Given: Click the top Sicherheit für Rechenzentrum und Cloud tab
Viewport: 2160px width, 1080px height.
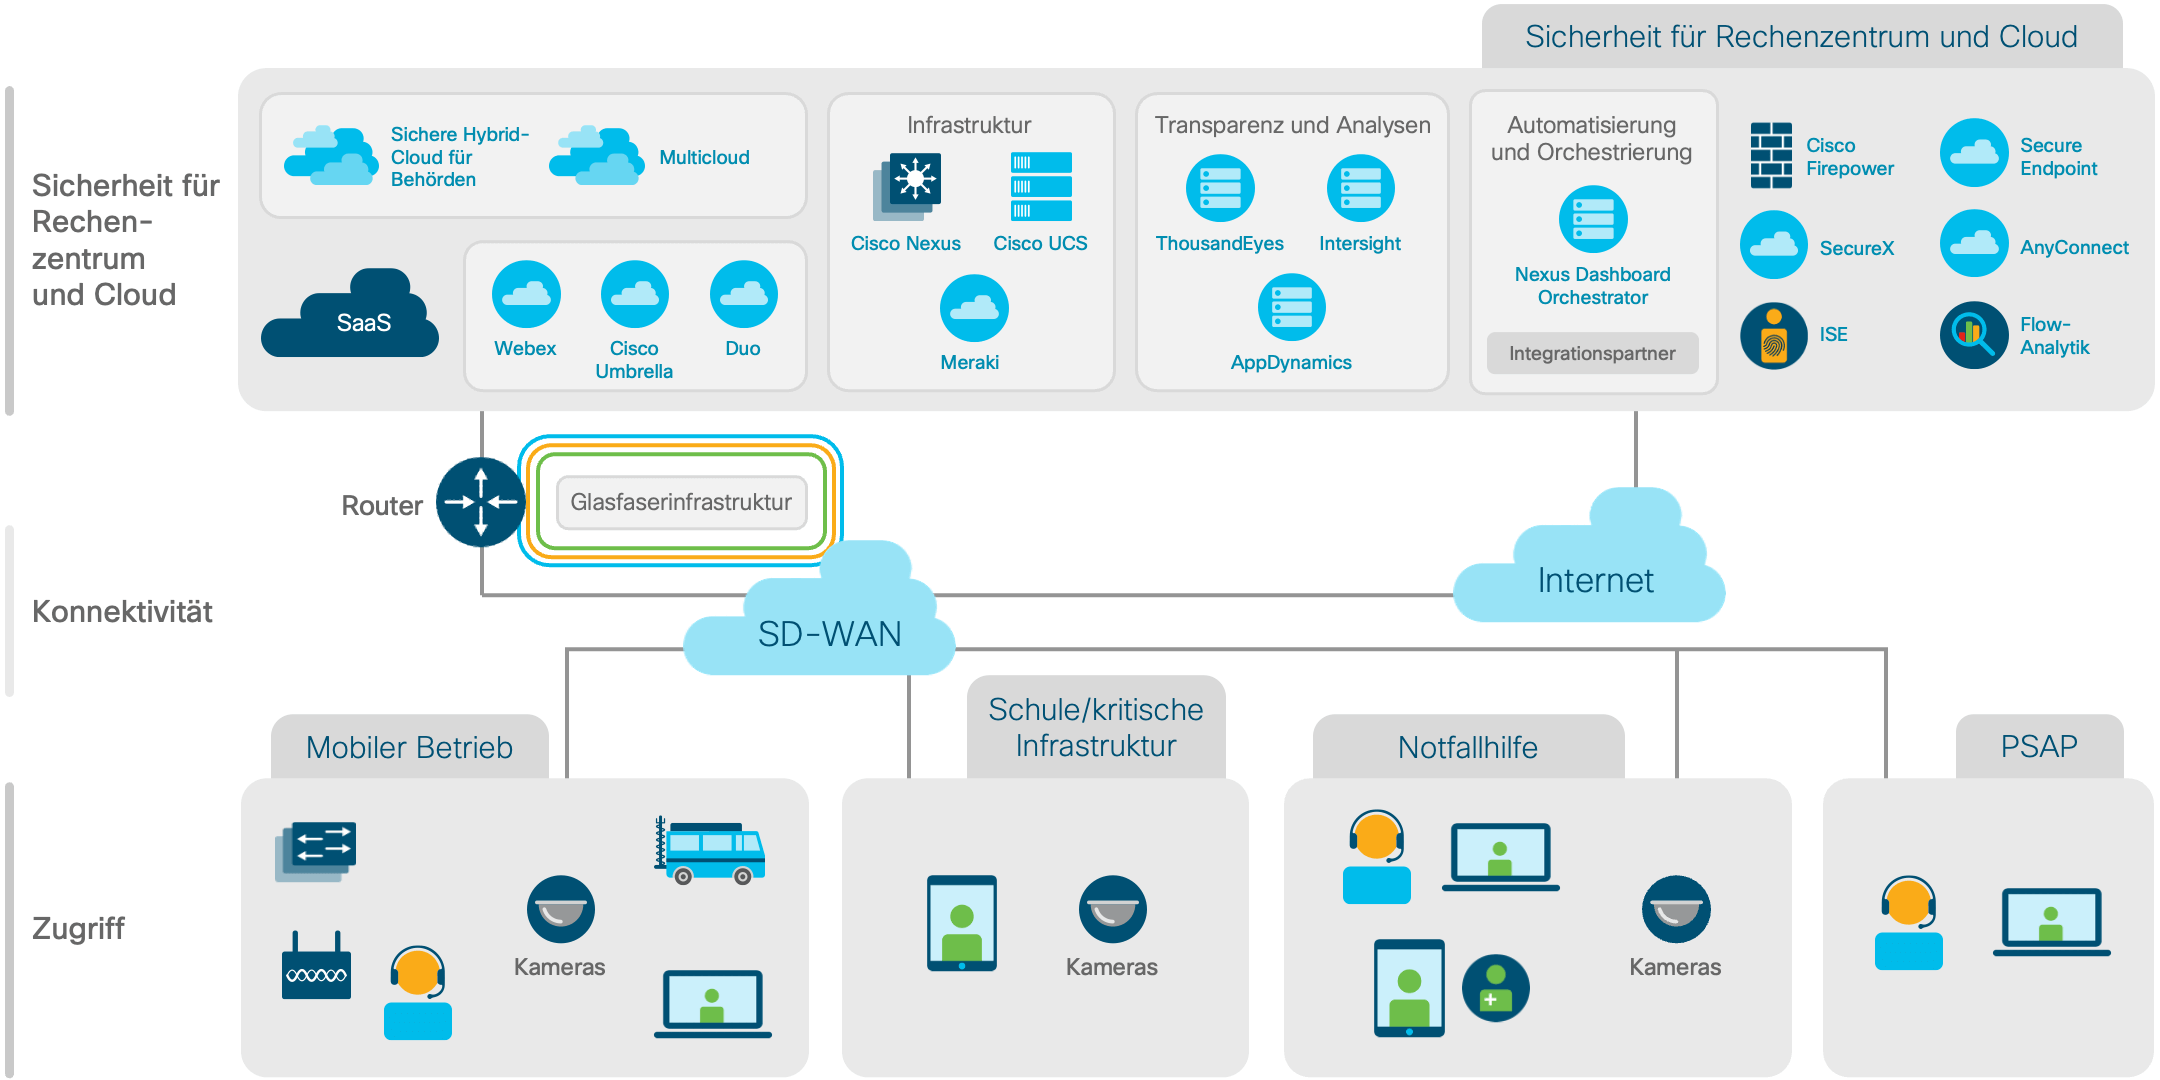Looking at the screenshot, I should tap(1802, 37).
